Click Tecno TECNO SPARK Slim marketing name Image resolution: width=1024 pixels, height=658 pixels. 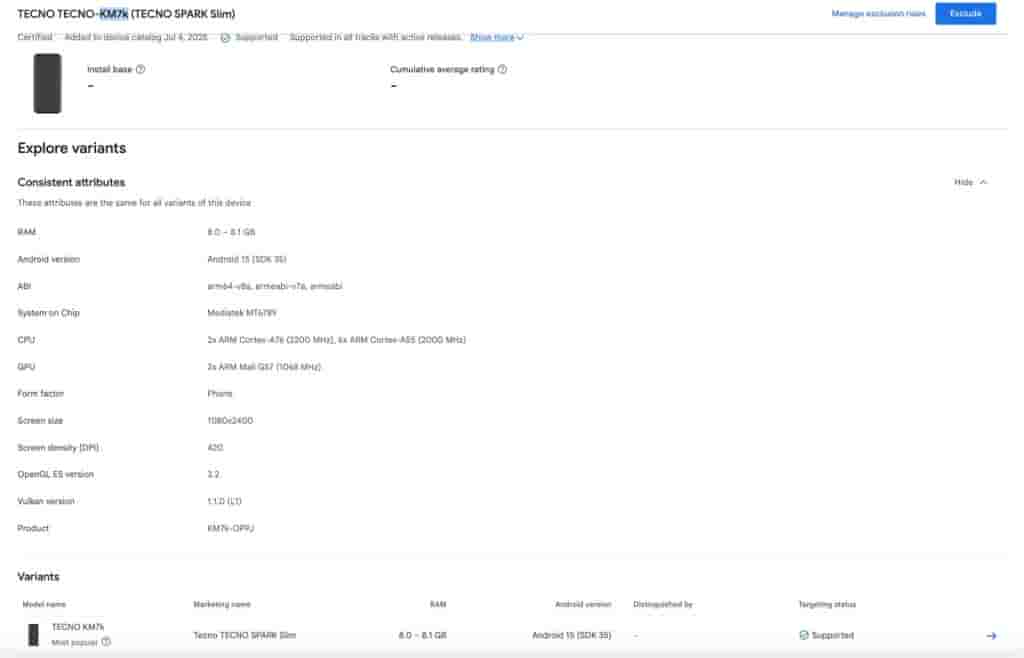click(245, 635)
